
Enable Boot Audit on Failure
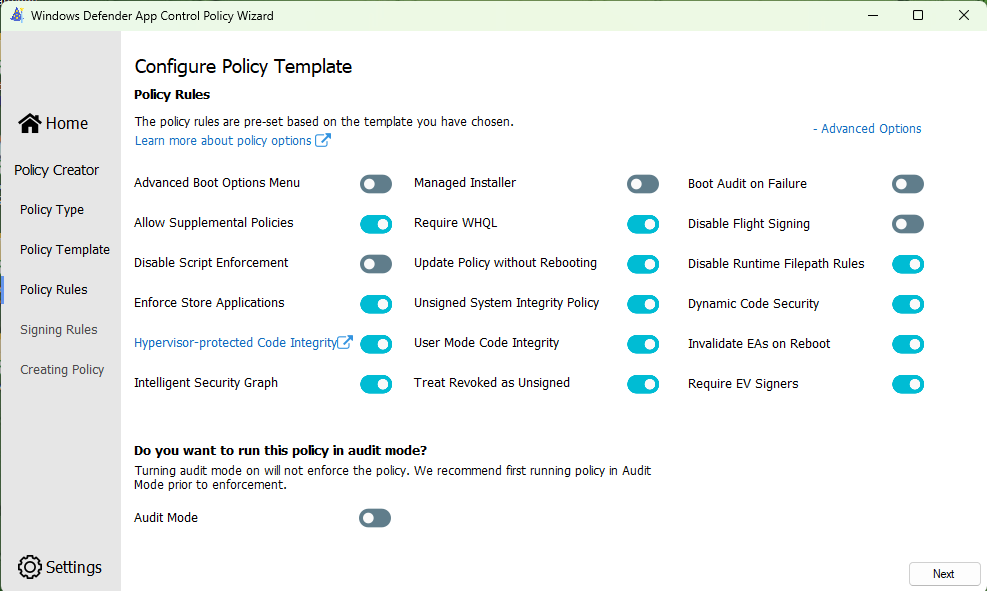click(x=908, y=184)
